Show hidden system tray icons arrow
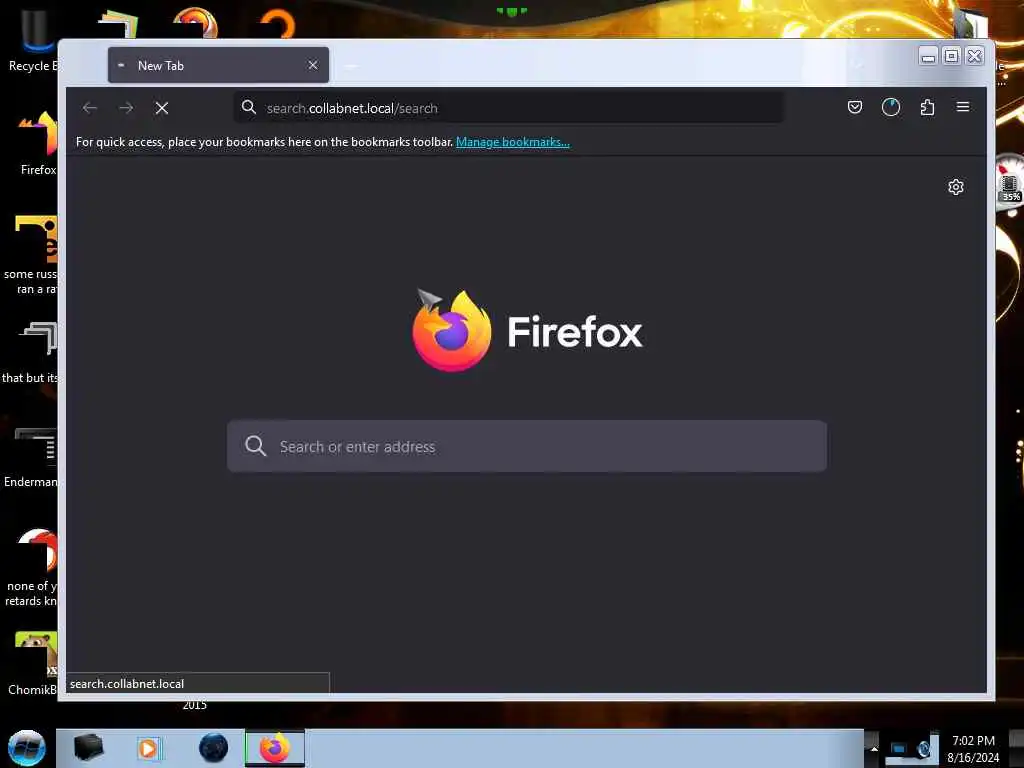This screenshot has width=1024, height=768. (874, 748)
